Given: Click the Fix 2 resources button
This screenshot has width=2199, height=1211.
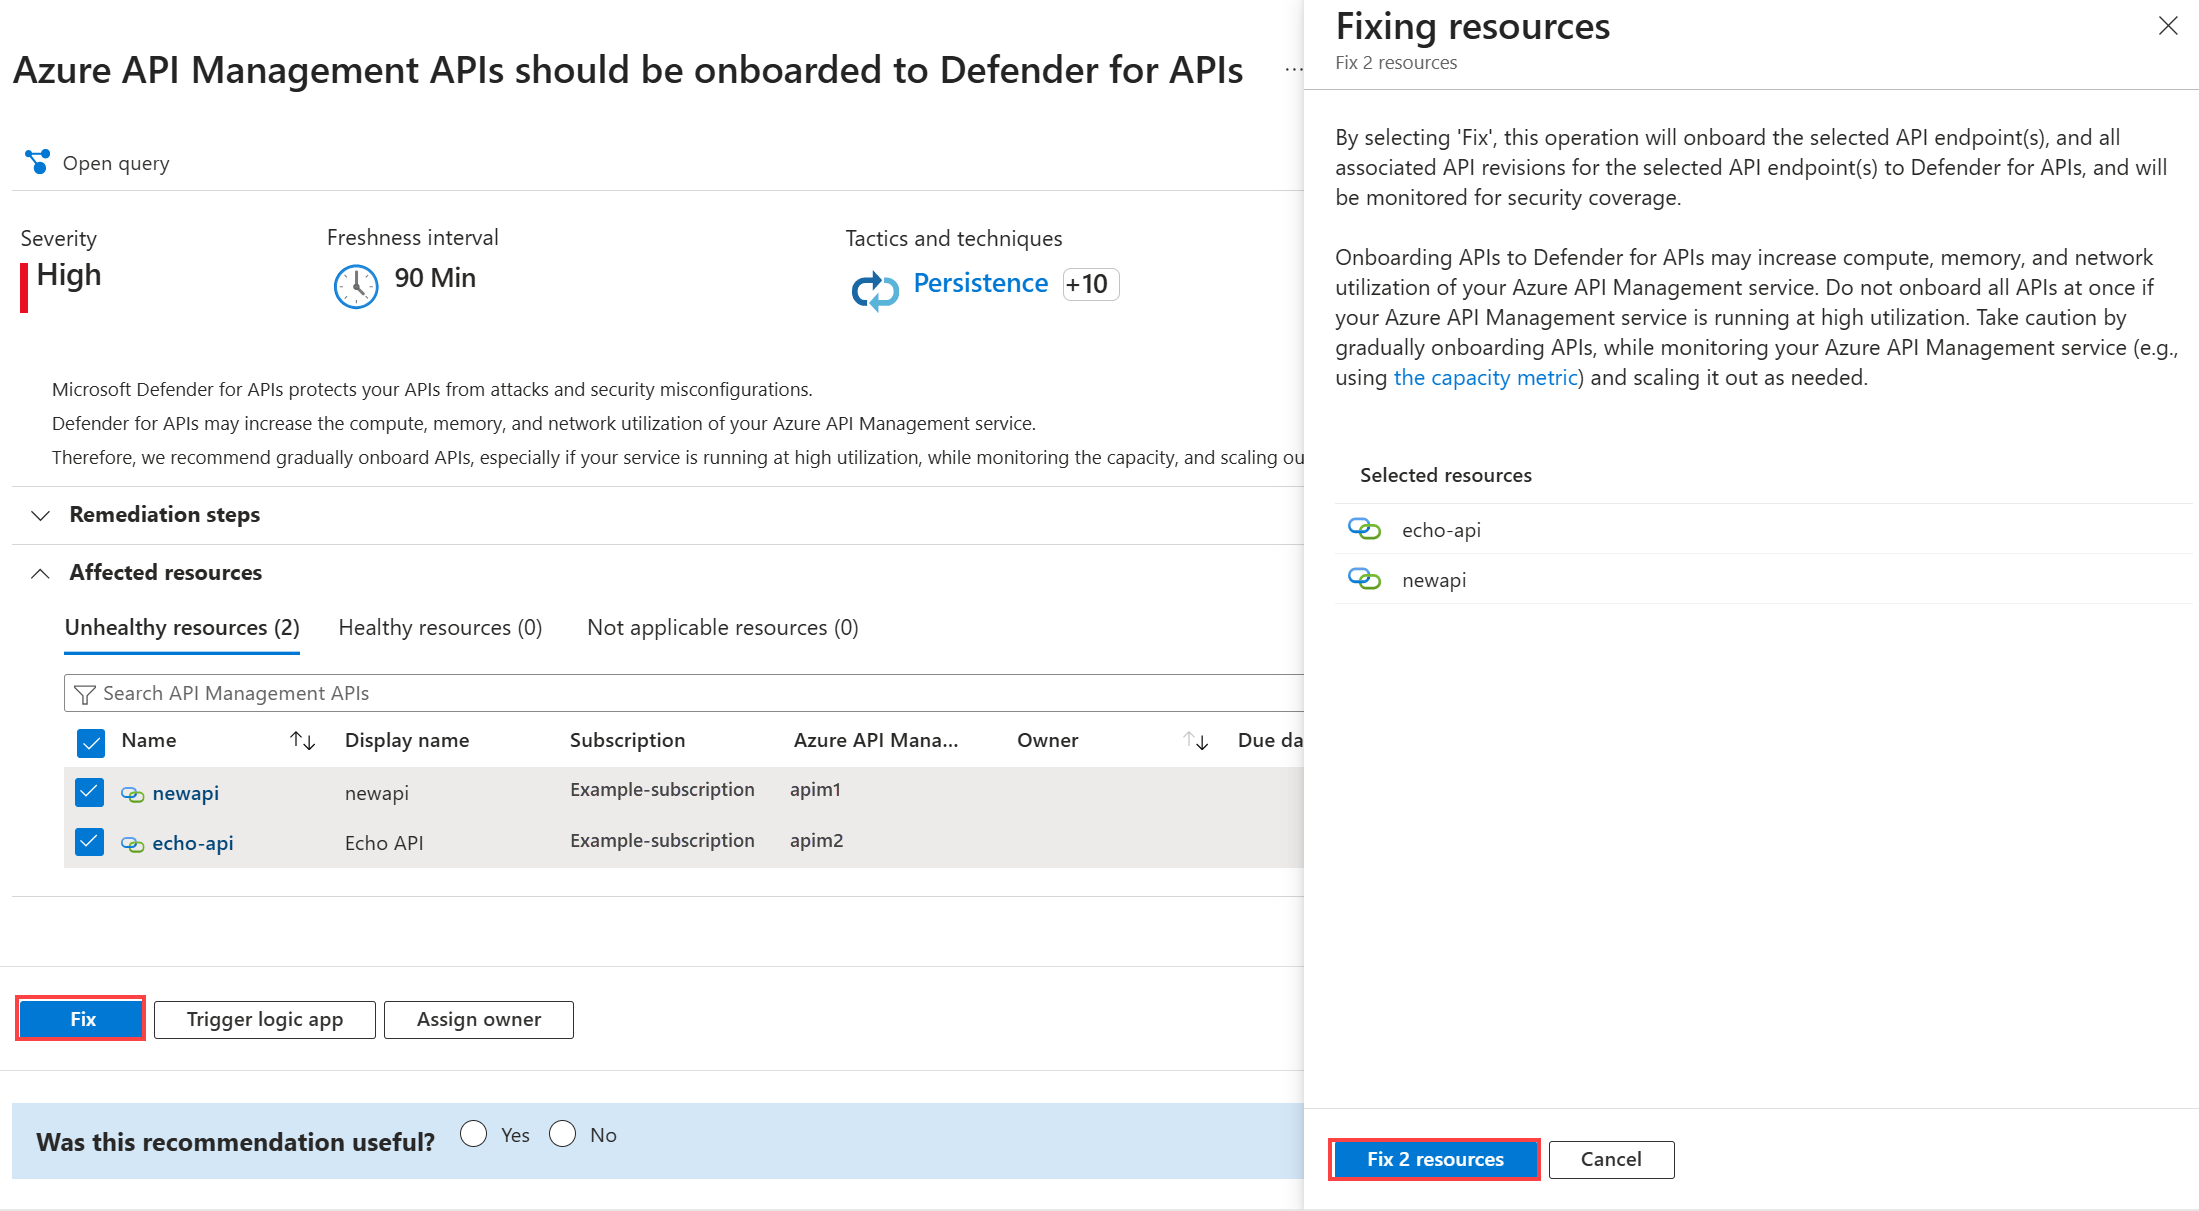Looking at the screenshot, I should [1434, 1159].
